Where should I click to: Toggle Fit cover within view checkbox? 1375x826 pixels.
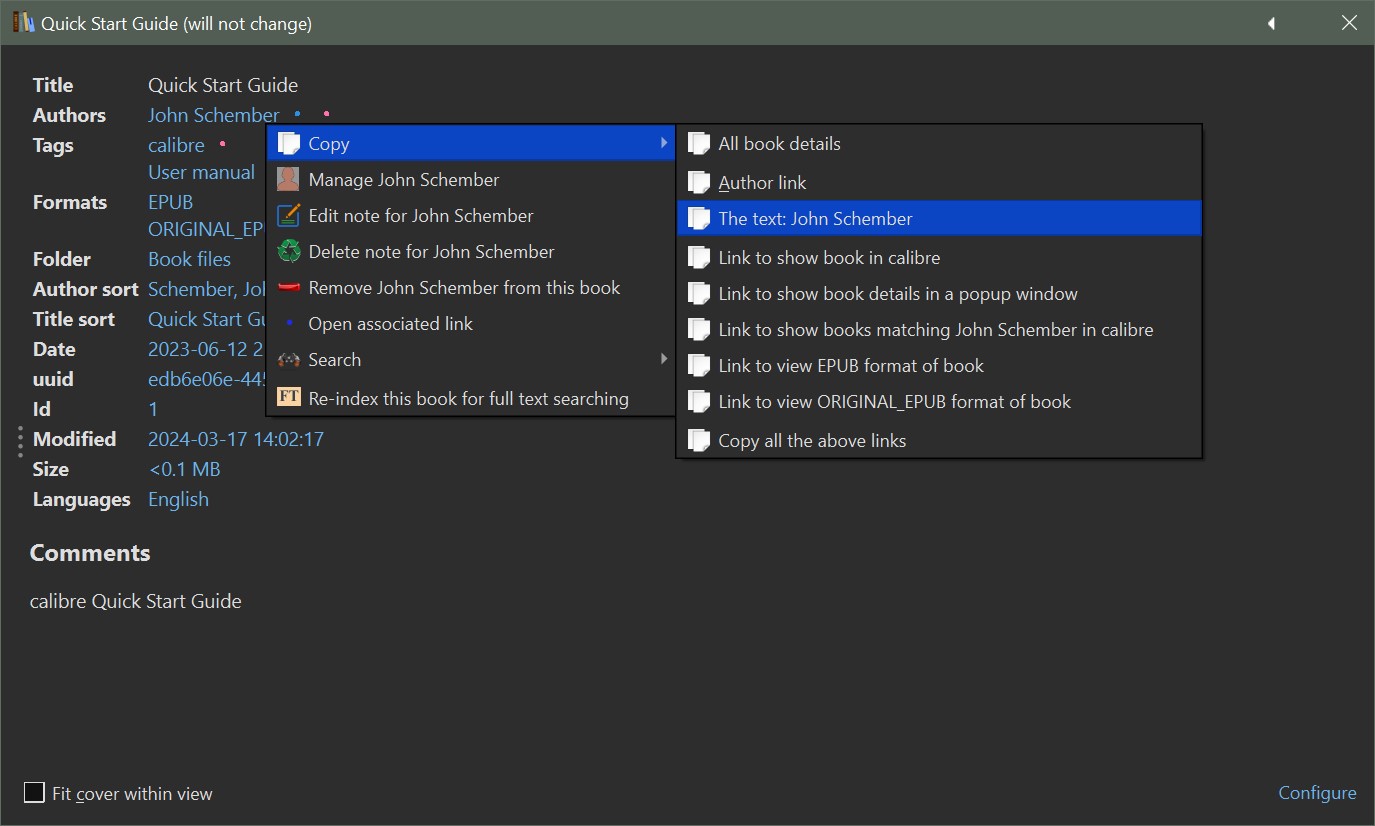pyautogui.click(x=34, y=793)
